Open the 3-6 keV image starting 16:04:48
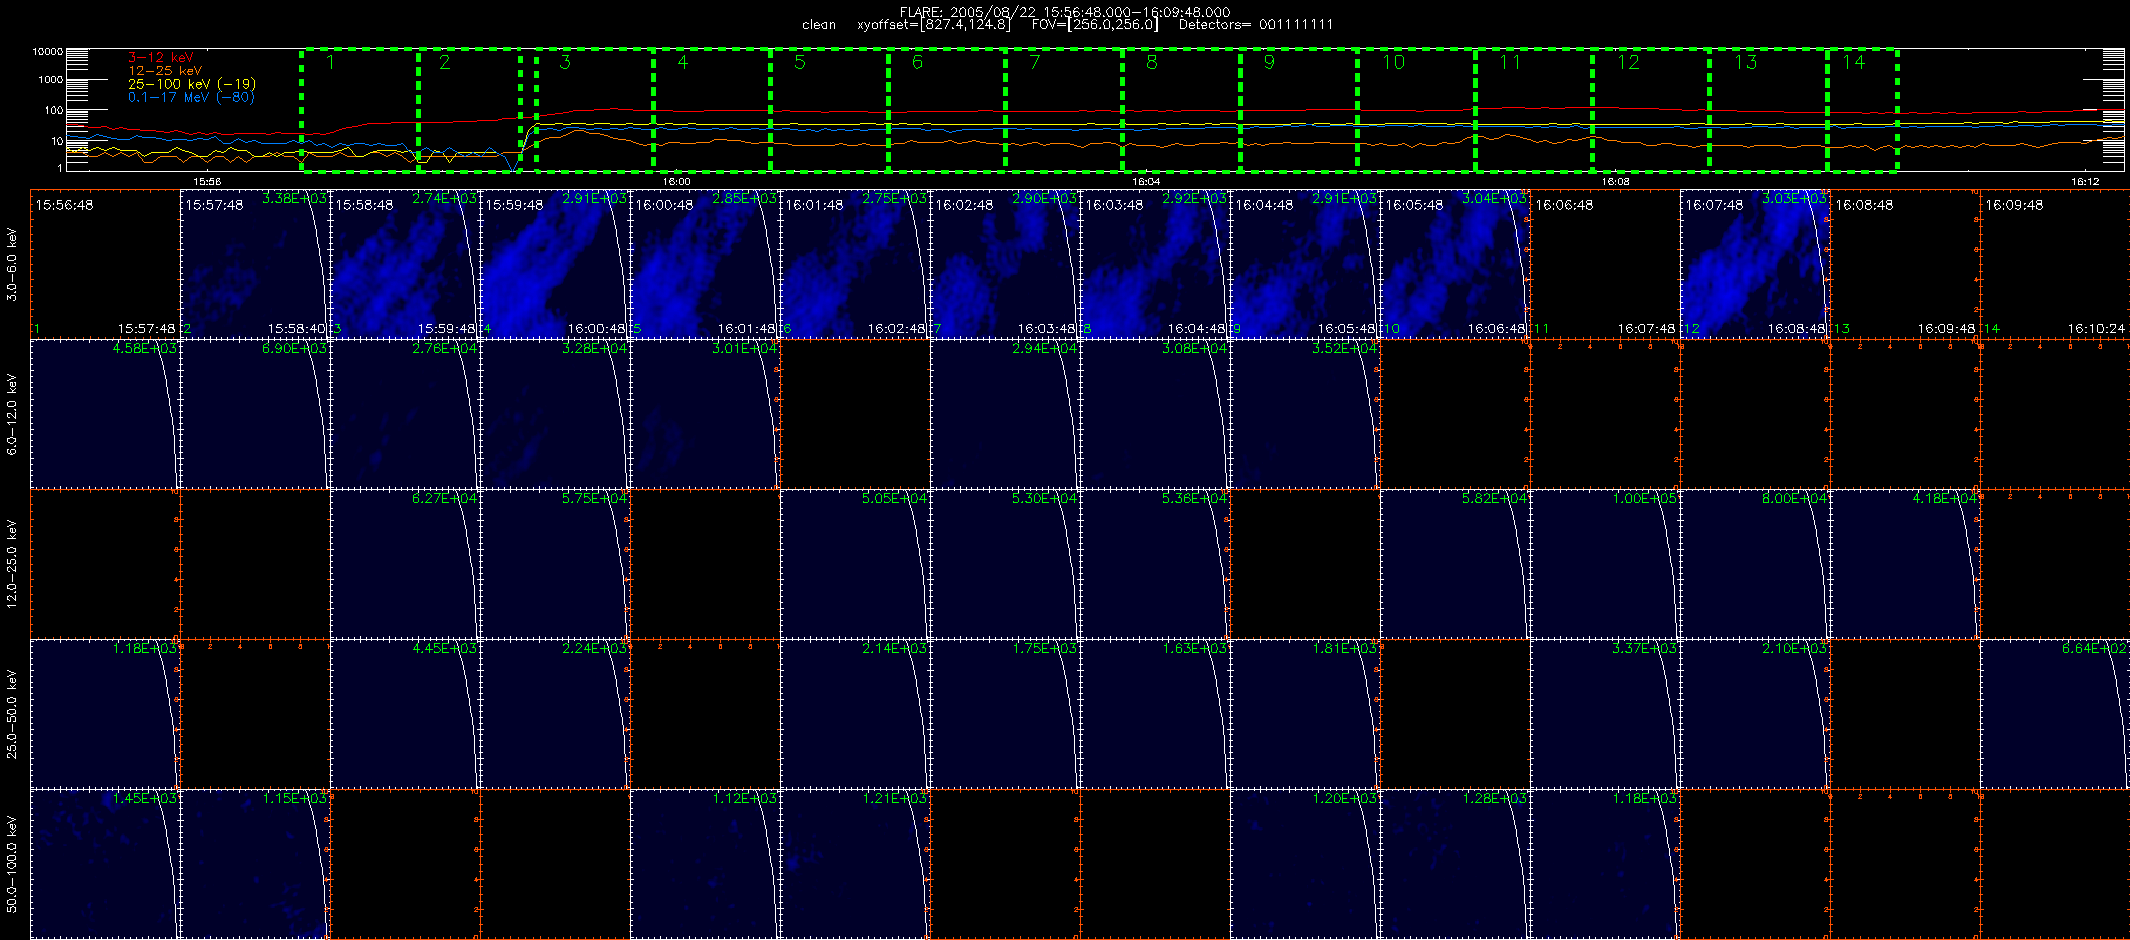 (x=1305, y=264)
